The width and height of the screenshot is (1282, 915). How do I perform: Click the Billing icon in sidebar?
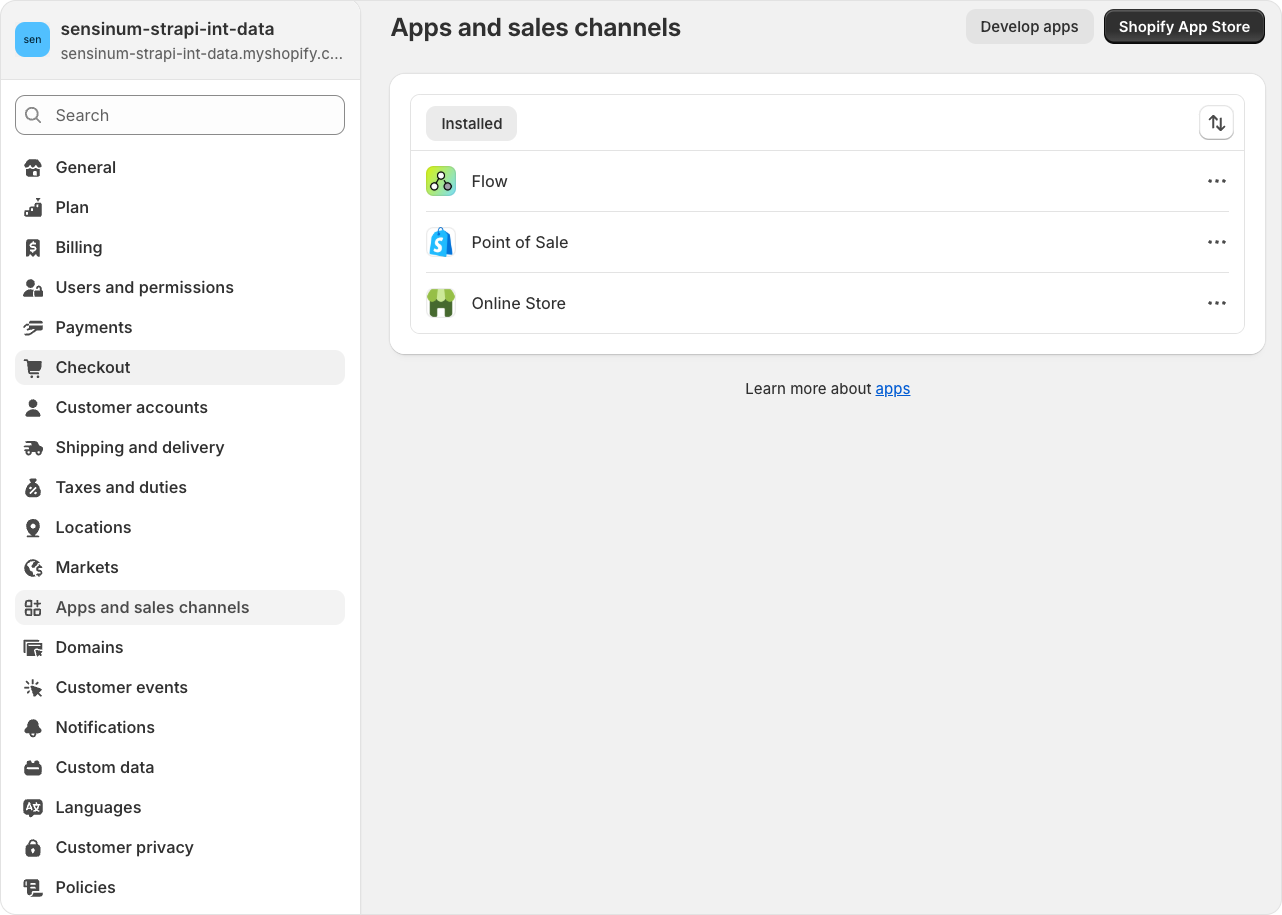(x=33, y=247)
